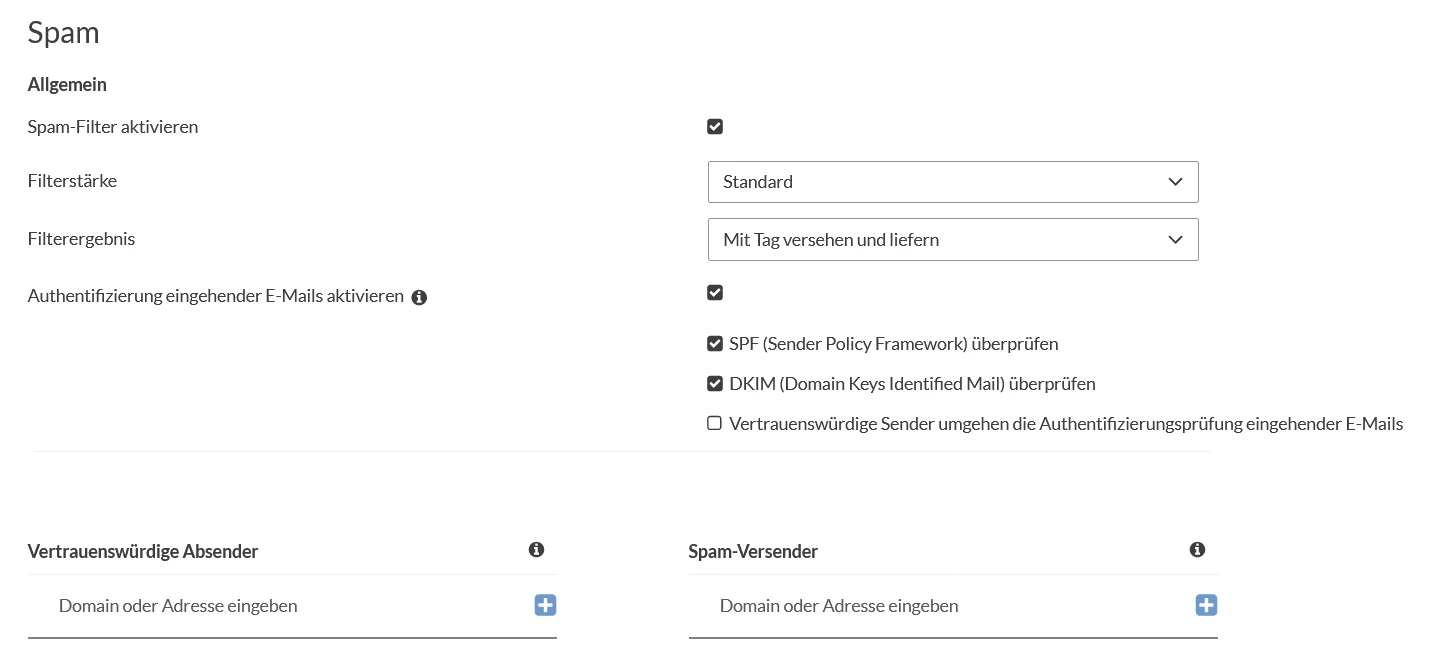Click the Filterergebnis label text
1435x652 pixels.
pos(81,240)
